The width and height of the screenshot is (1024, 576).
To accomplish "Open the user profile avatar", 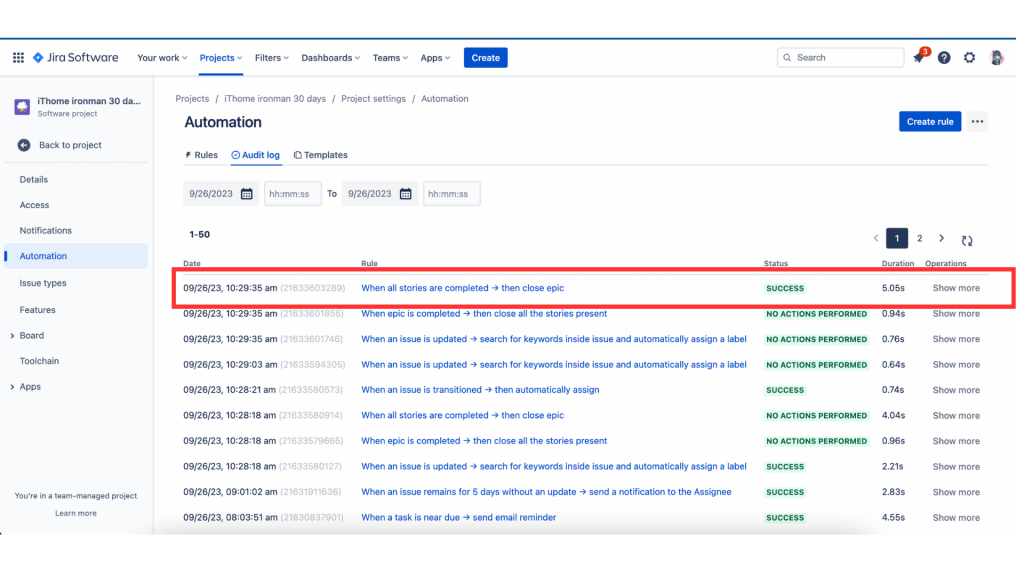I will point(997,57).
